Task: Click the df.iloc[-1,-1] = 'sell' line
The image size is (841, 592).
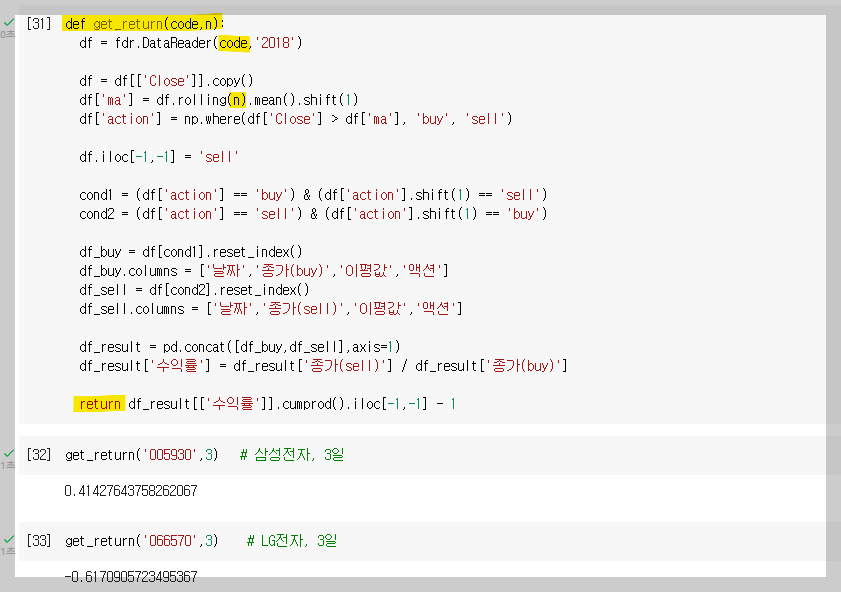Action: pyautogui.click(x=159, y=157)
